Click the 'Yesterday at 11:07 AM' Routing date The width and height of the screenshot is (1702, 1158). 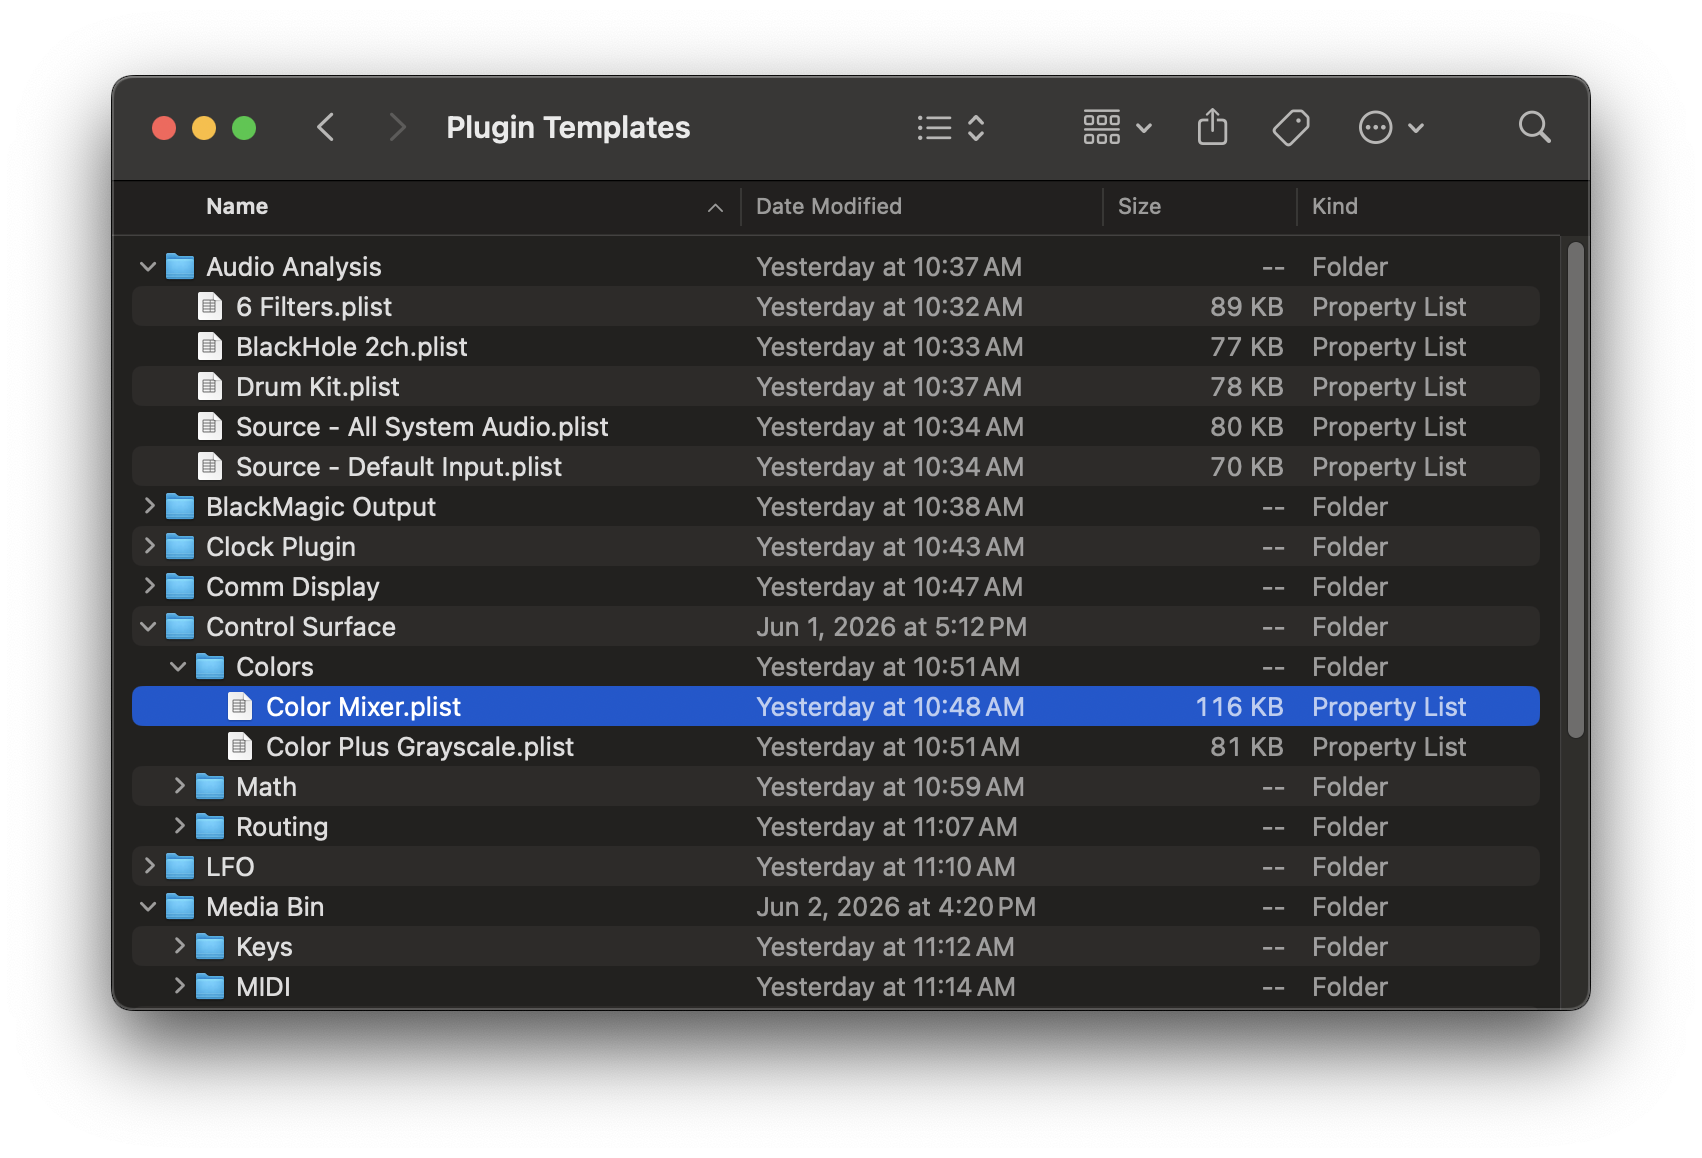[x=887, y=827]
